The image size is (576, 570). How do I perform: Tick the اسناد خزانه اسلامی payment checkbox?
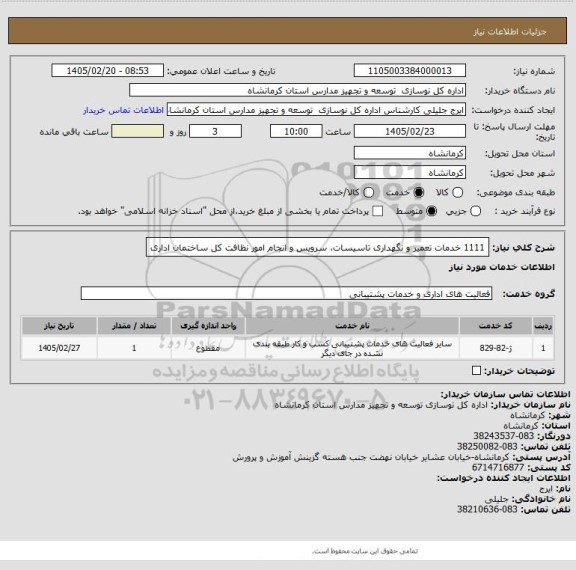pos(378,211)
